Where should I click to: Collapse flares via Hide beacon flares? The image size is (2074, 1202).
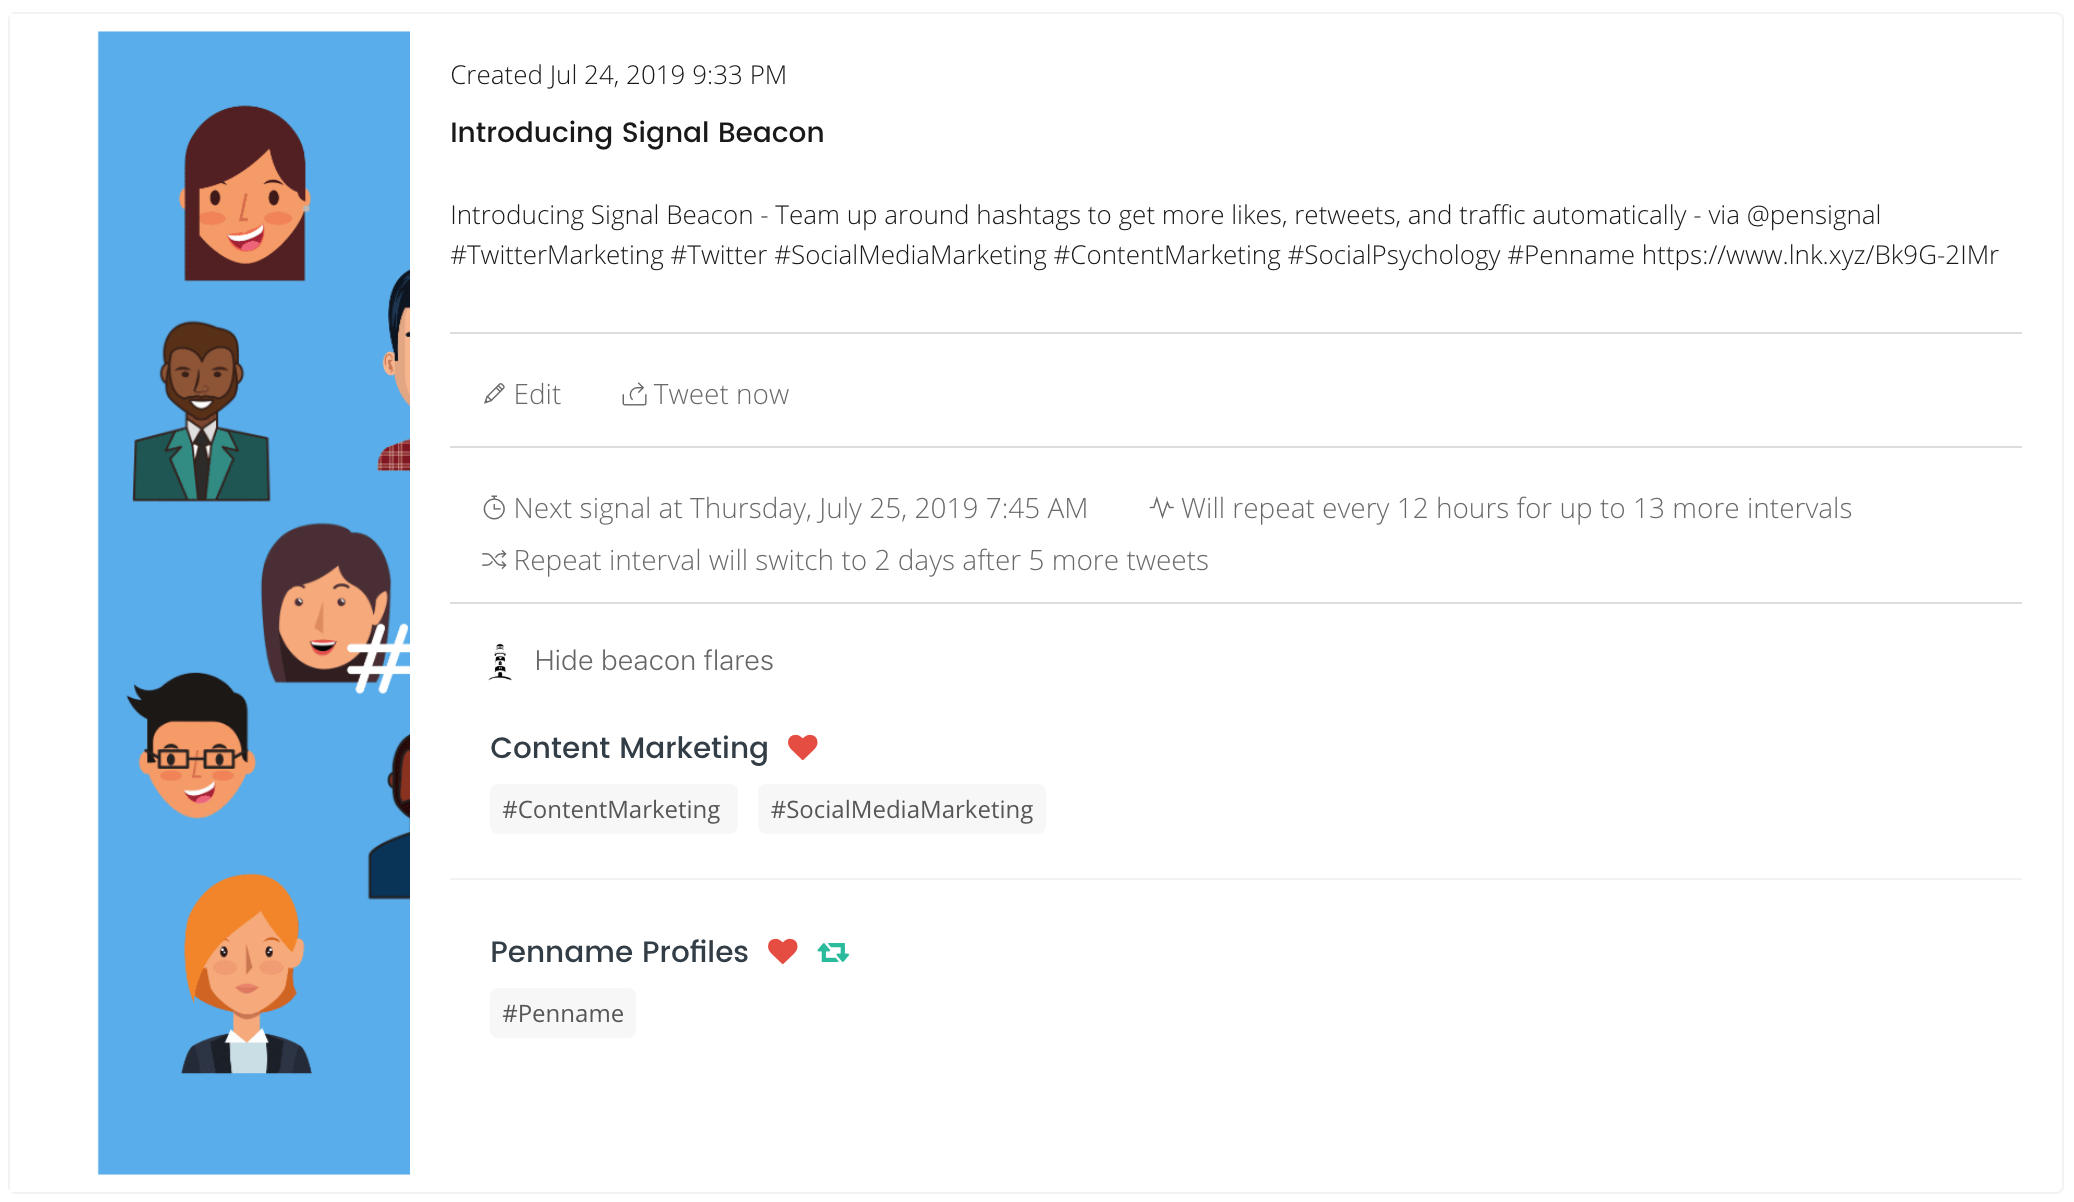[x=654, y=661]
